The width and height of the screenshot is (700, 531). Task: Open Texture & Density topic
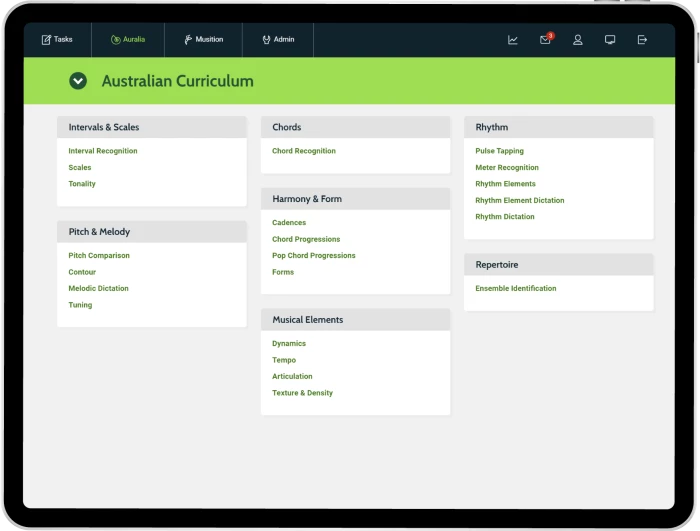coord(302,393)
